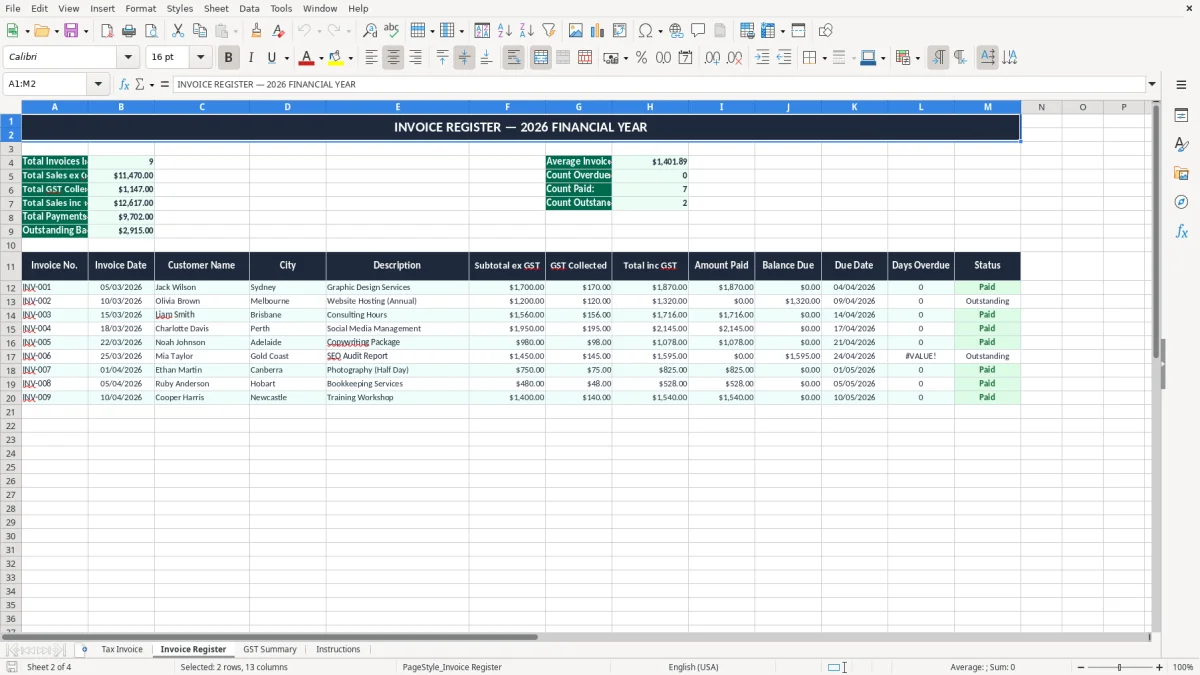
Task: Open the Sheet menu
Action: [x=216, y=8]
